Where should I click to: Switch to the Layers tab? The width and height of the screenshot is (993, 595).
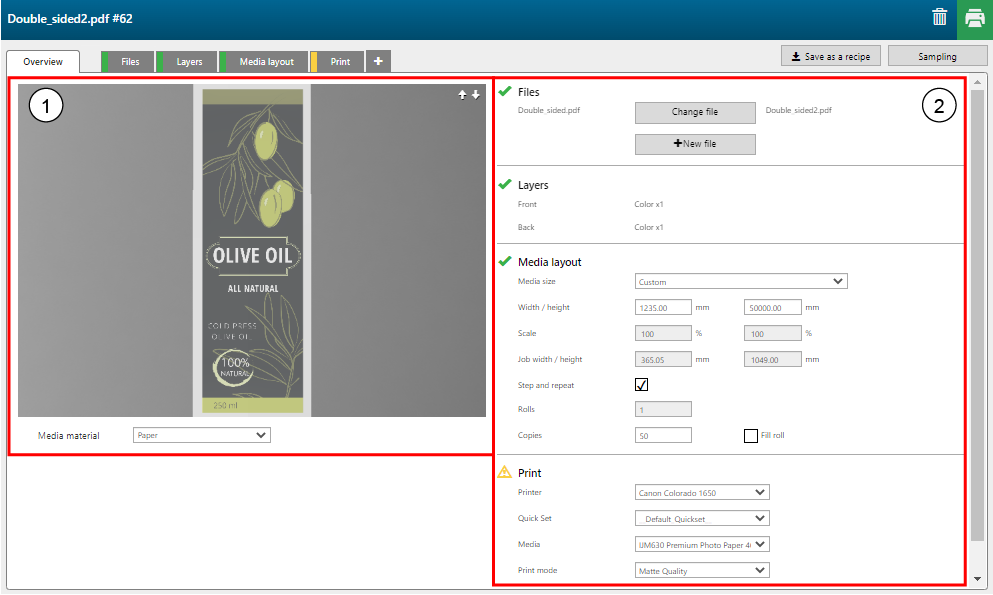[188, 62]
